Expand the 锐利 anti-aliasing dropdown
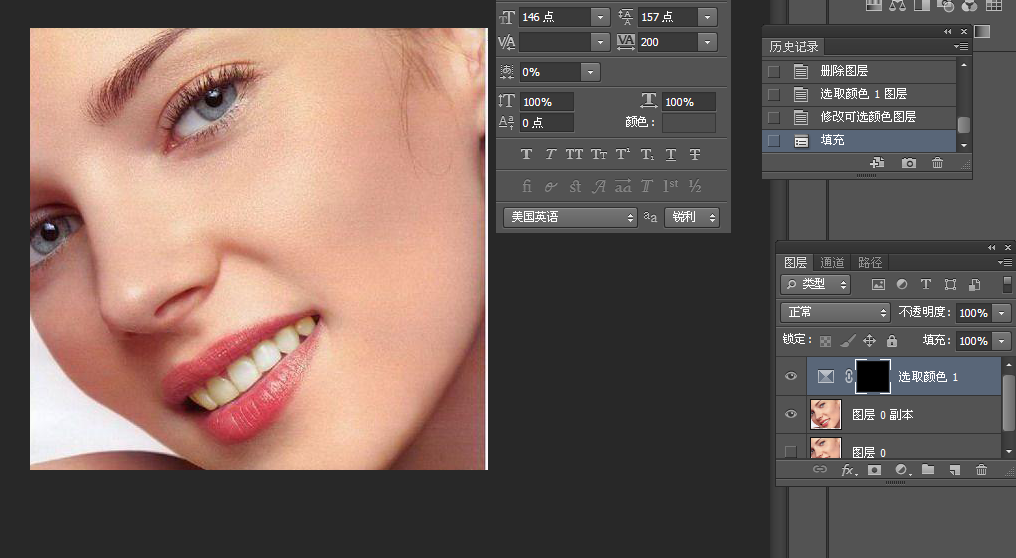1016x558 pixels. pyautogui.click(x=692, y=217)
